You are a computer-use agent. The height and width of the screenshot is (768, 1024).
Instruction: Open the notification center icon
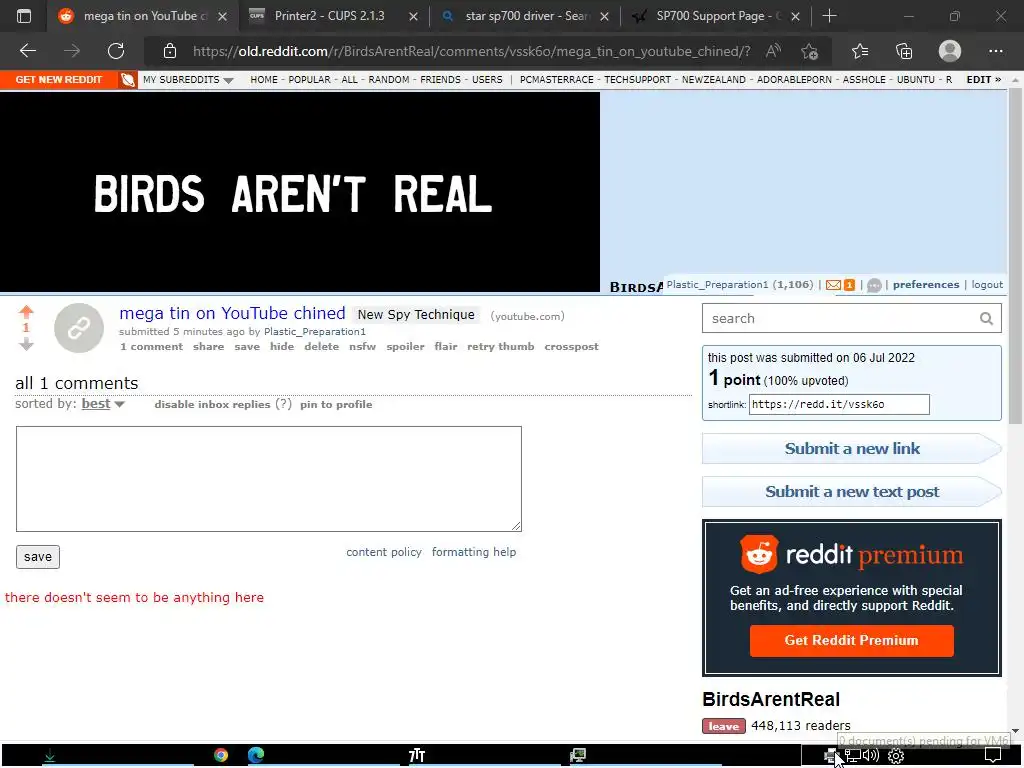993,756
